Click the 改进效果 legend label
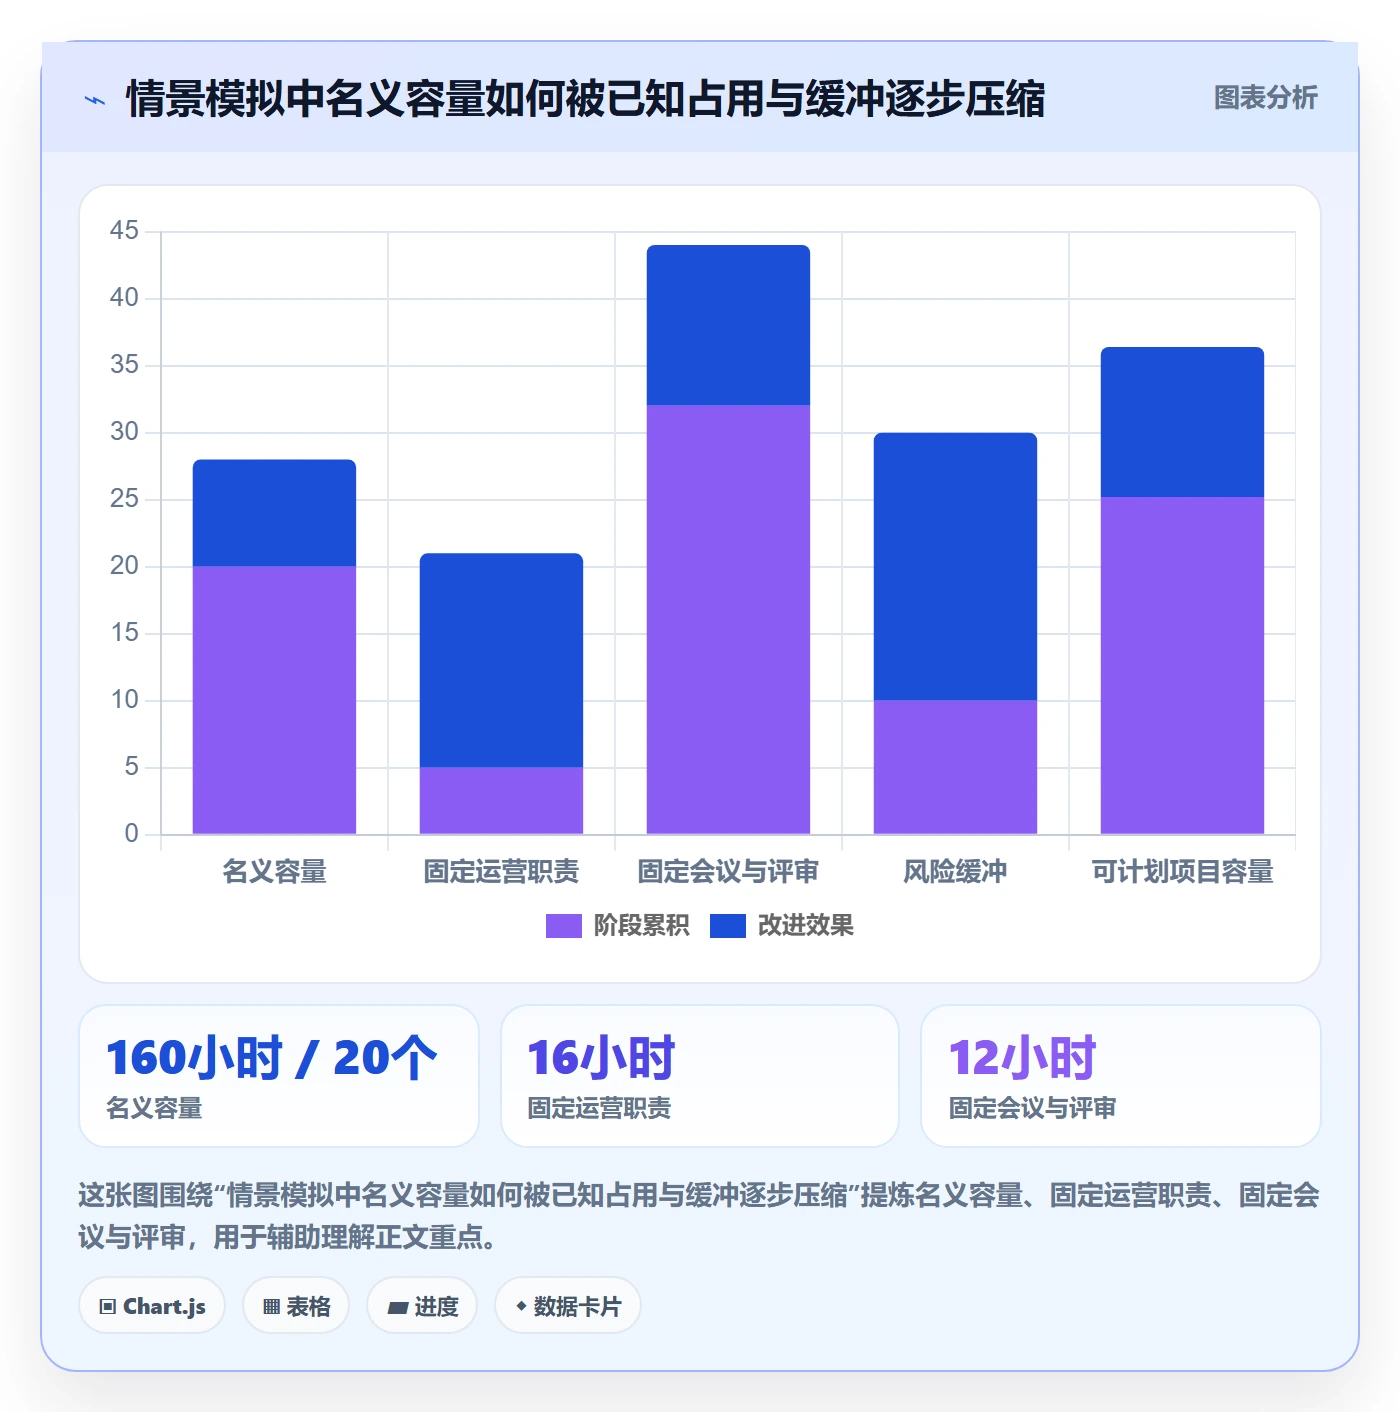Screen dimensions: 1400x1412 (x=805, y=926)
